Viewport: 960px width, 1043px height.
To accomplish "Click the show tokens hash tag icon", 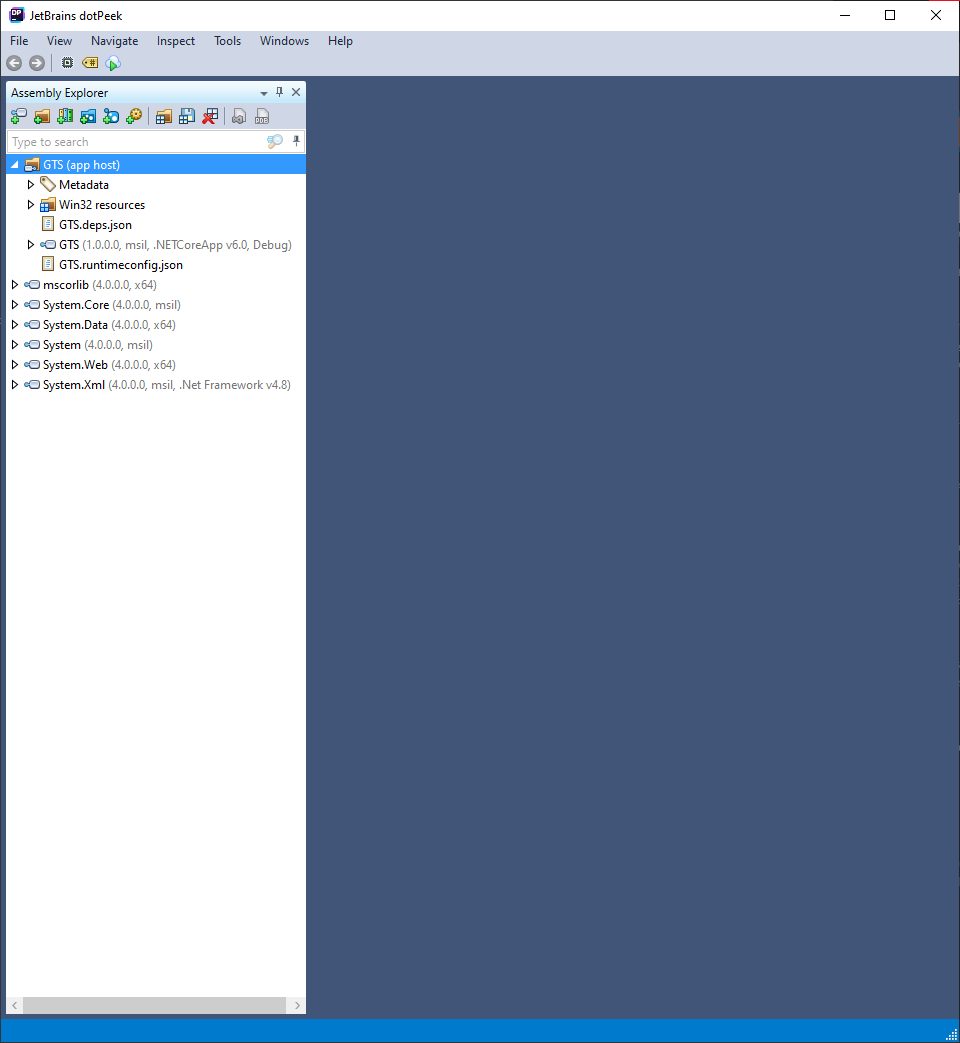I will tap(90, 63).
